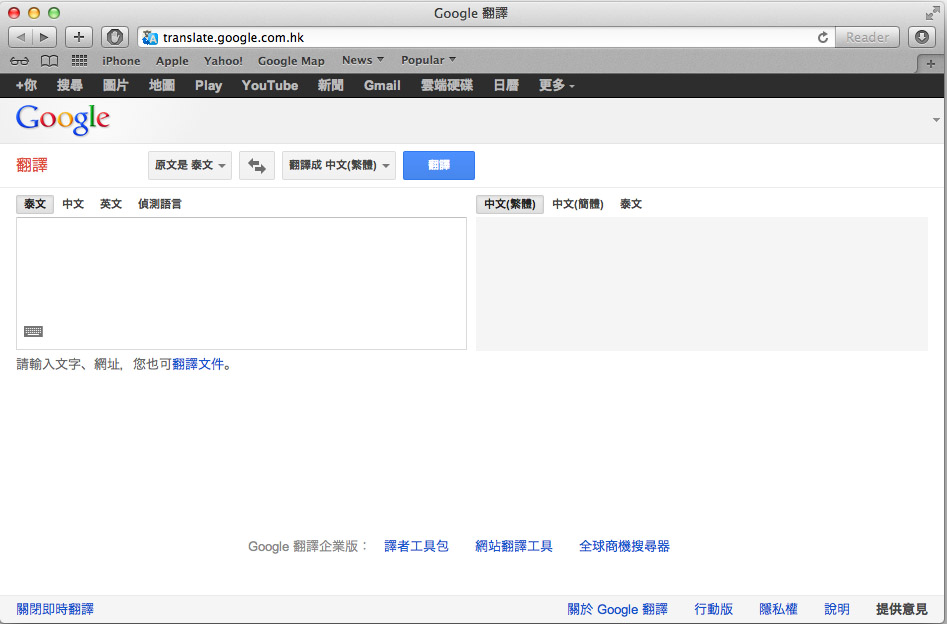947x624 pixels.
Task: Enter full screen with the corner arrows icon
Action: 933,13
